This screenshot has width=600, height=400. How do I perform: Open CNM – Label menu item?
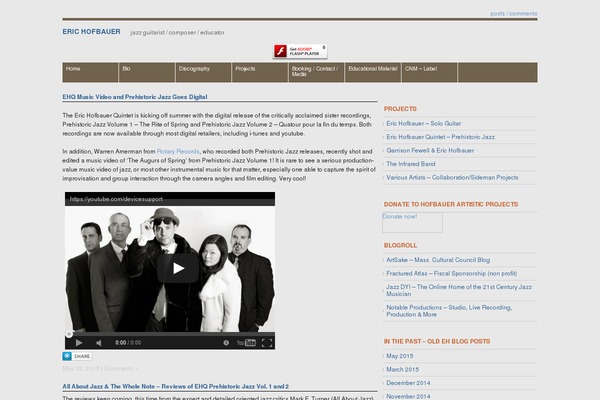point(429,72)
